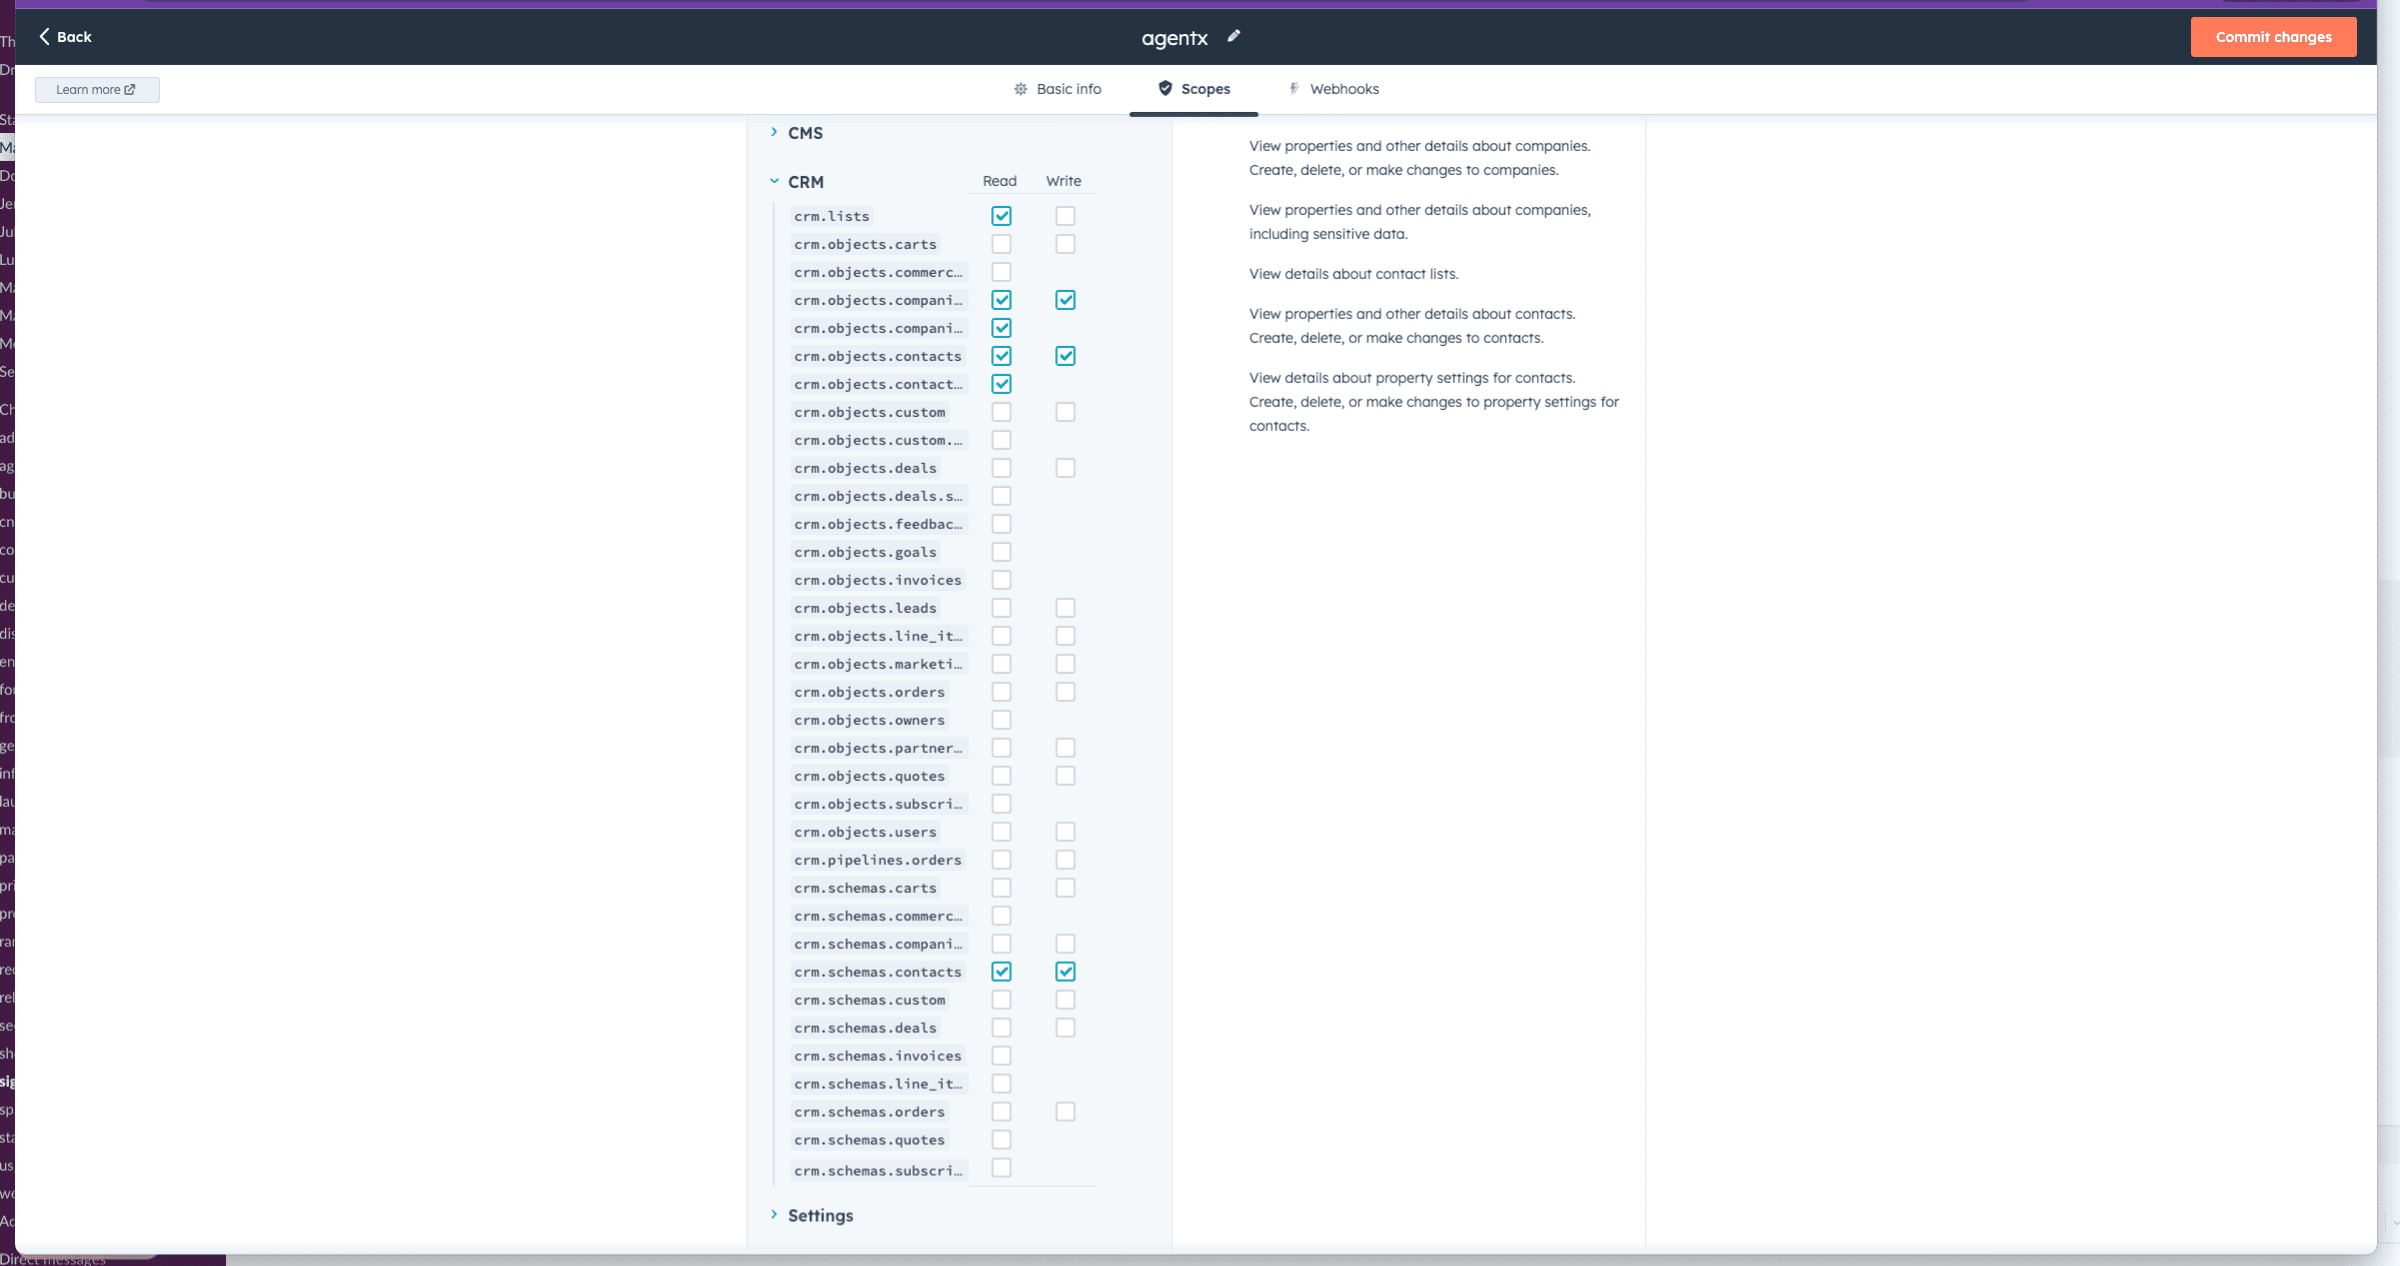
Task: Click the Commit changes button
Action: pyautogui.click(x=2273, y=37)
